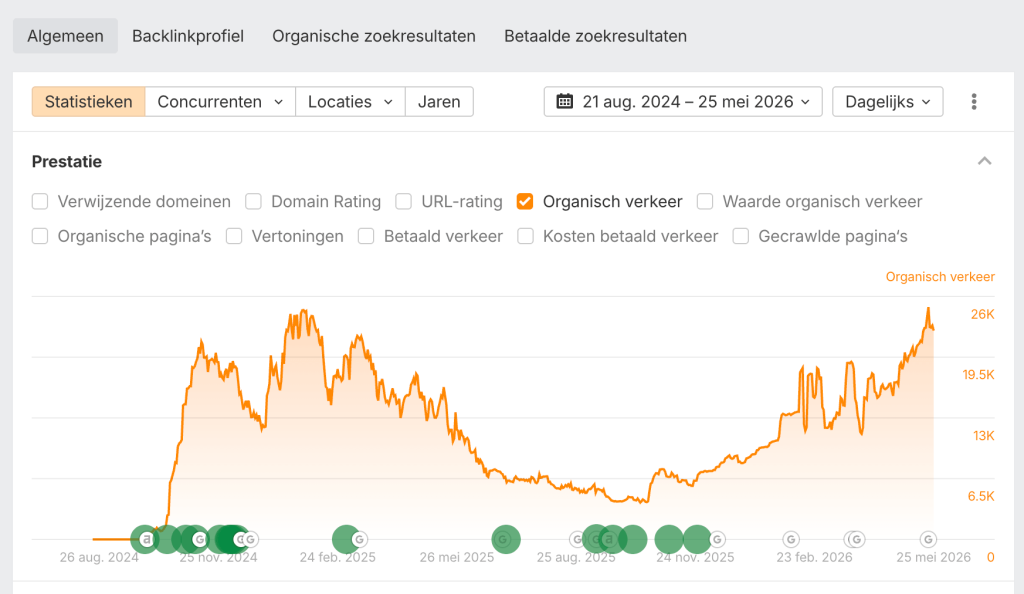Click the 26 aug. 2024 axis date label
This screenshot has height=594, width=1024.
pyautogui.click(x=99, y=557)
